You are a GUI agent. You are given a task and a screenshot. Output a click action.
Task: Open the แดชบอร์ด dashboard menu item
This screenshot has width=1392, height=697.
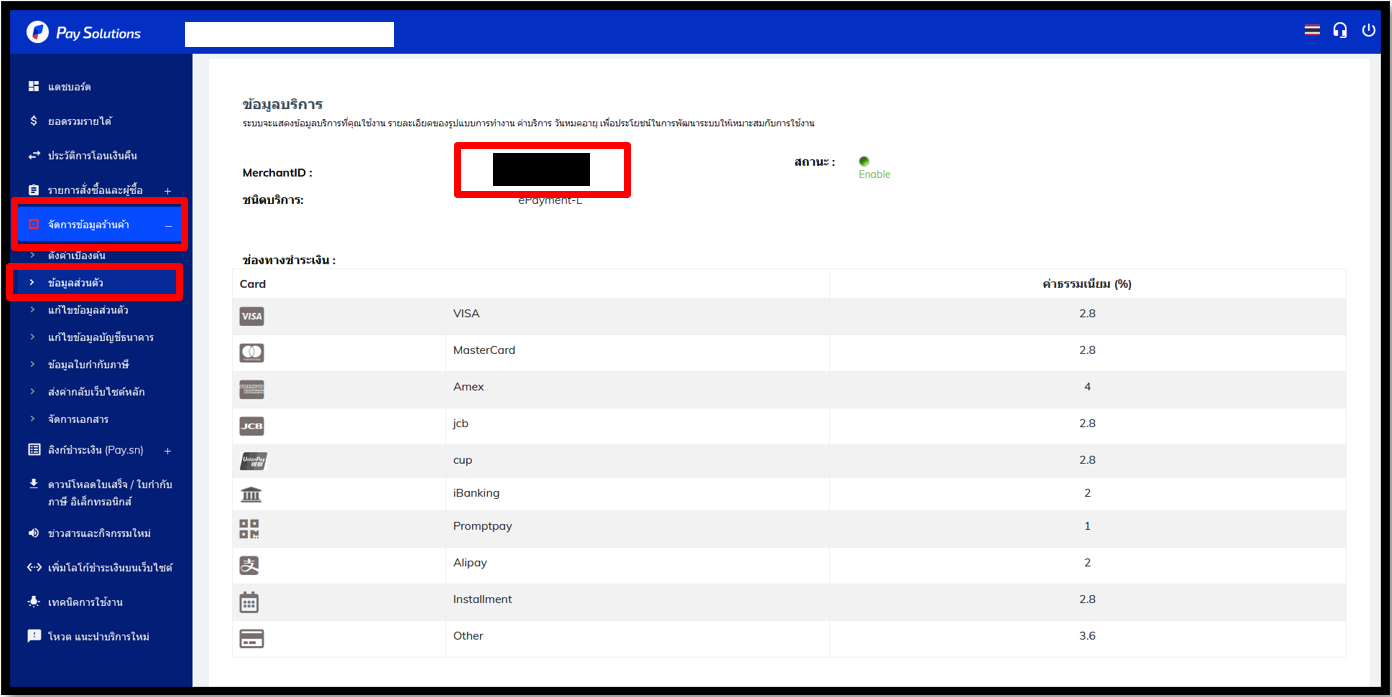click(70, 87)
